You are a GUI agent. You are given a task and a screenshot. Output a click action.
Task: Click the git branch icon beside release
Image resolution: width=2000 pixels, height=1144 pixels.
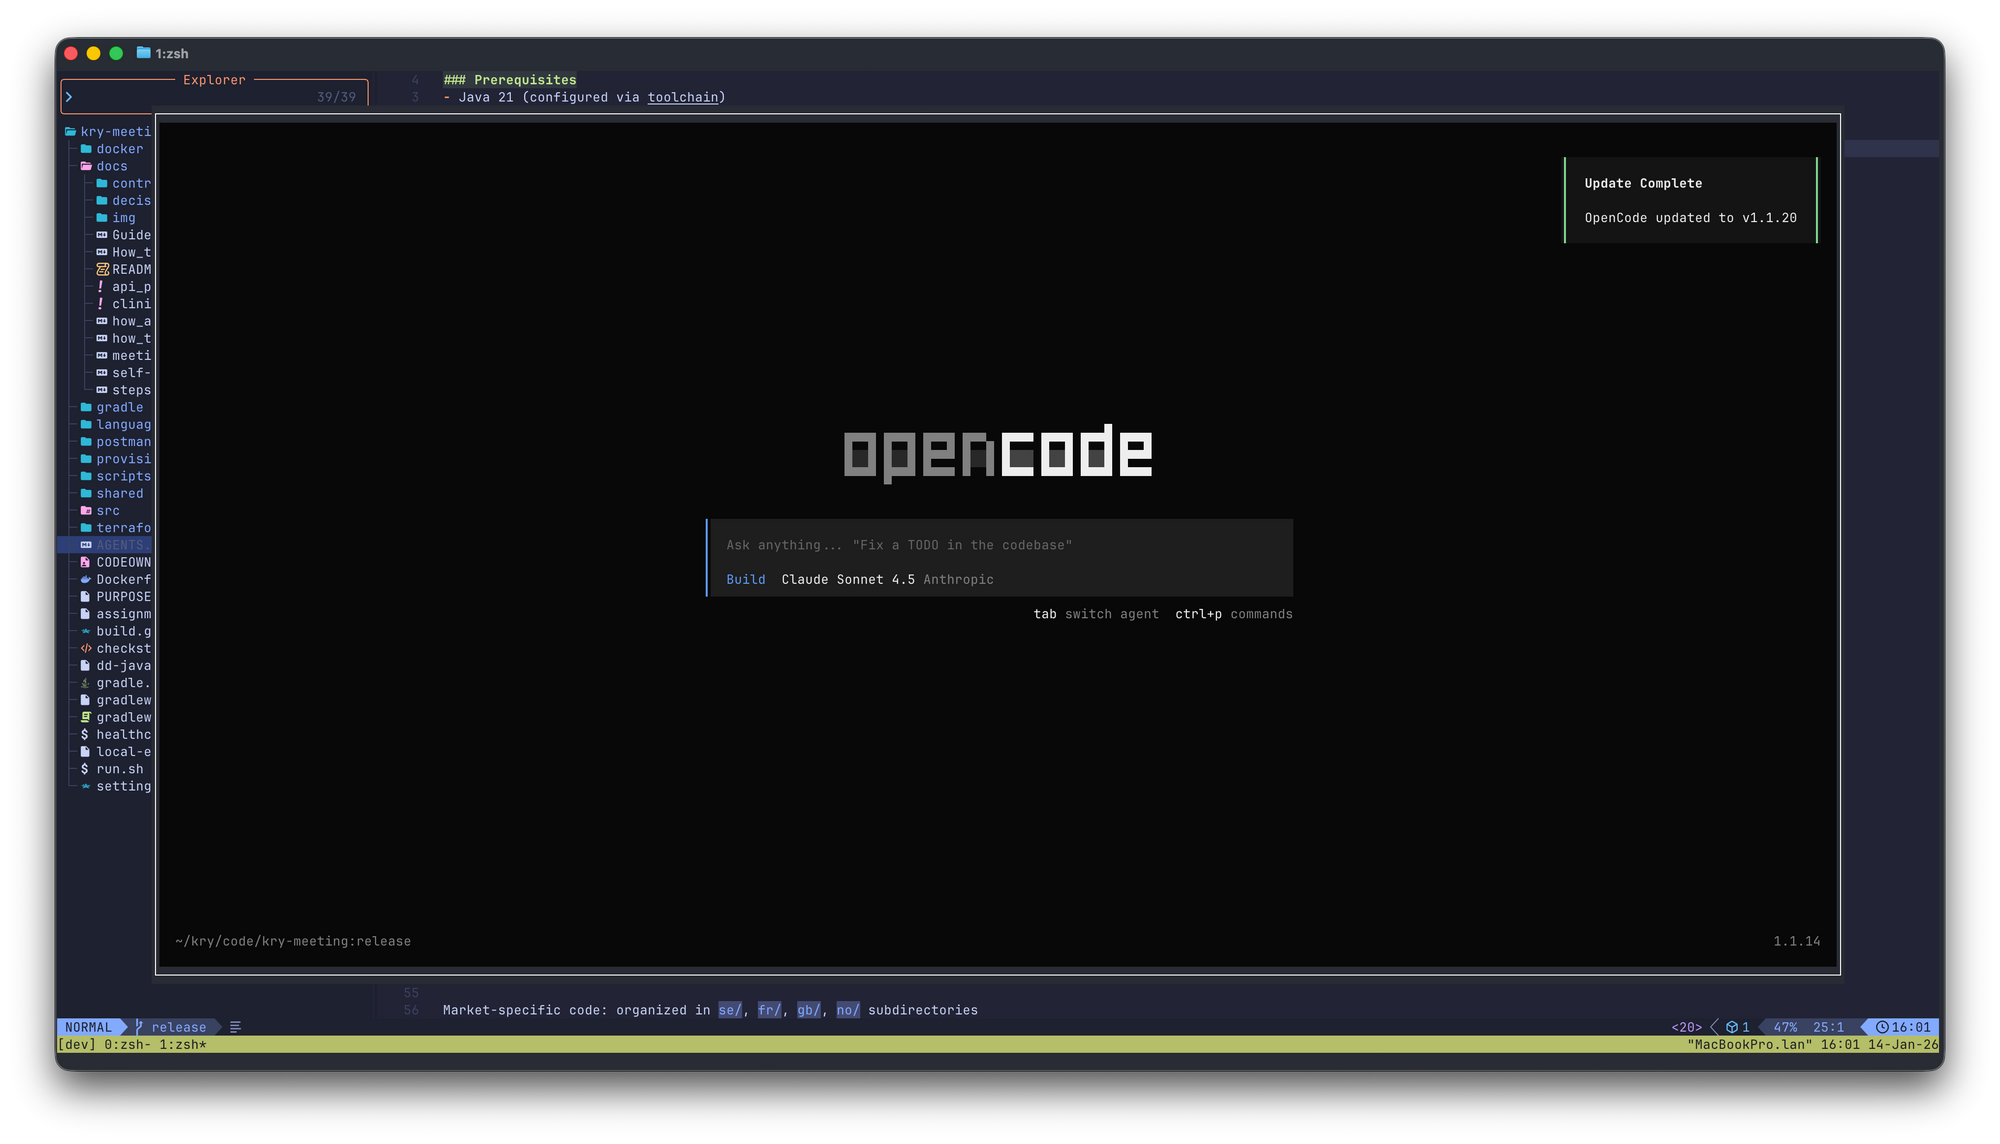pos(139,1027)
